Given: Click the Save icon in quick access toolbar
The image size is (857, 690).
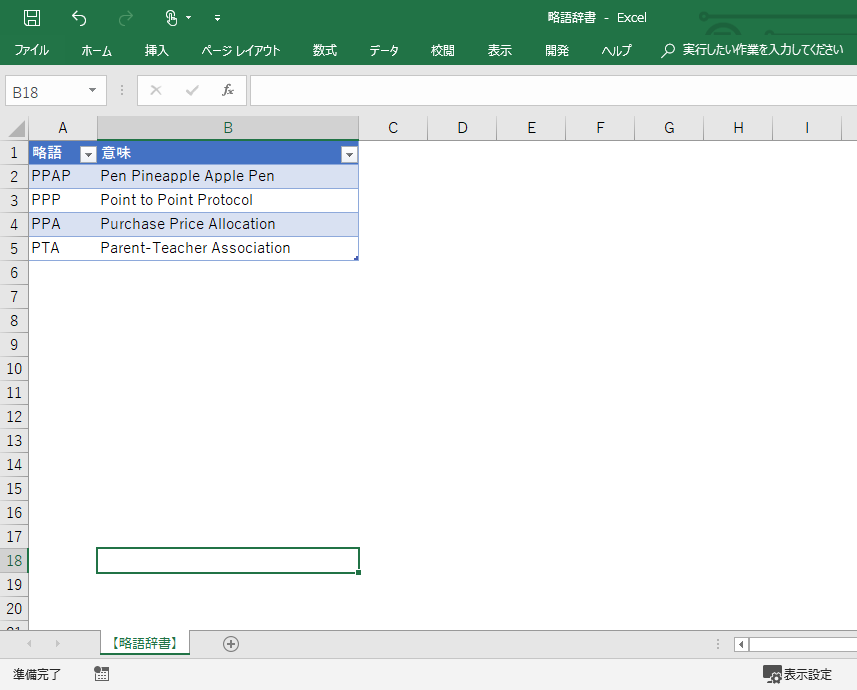Looking at the screenshot, I should click(x=32, y=18).
